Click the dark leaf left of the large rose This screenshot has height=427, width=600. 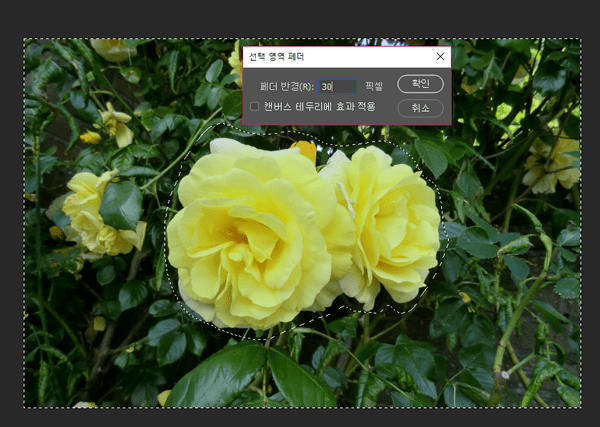point(122,205)
